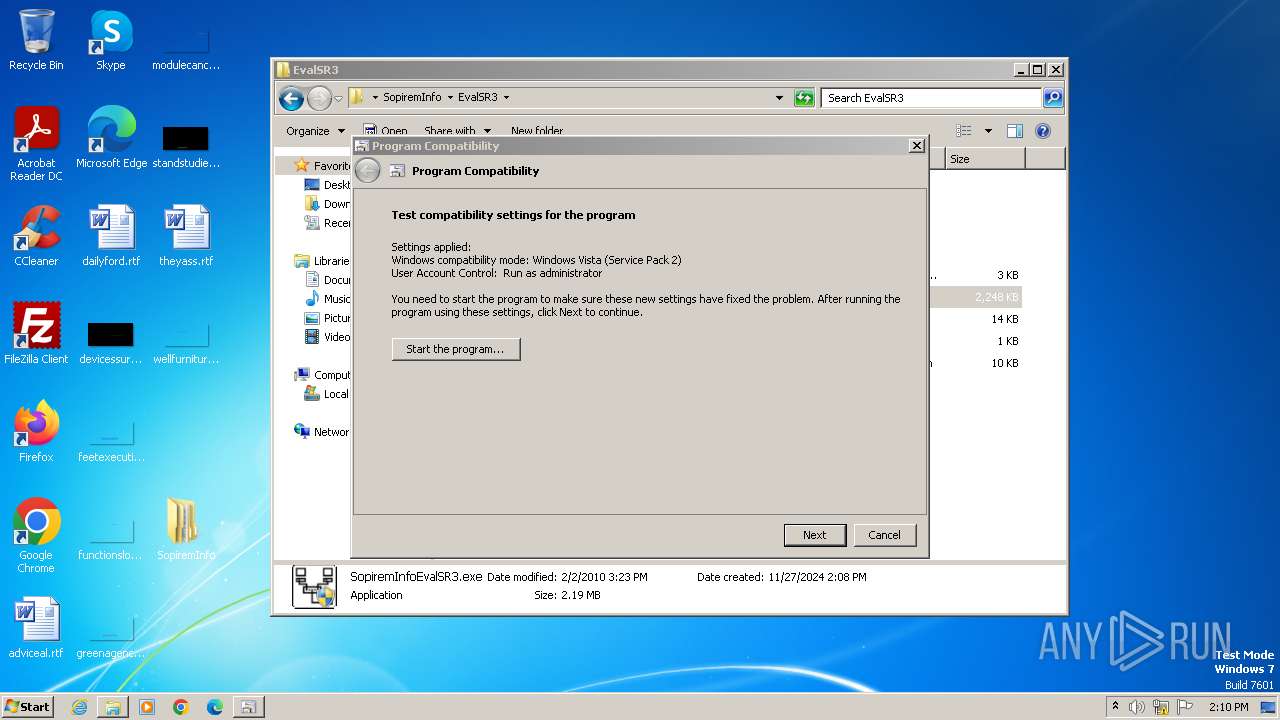Click back arrow in Program Compatibility wizard

coord(368,171)
